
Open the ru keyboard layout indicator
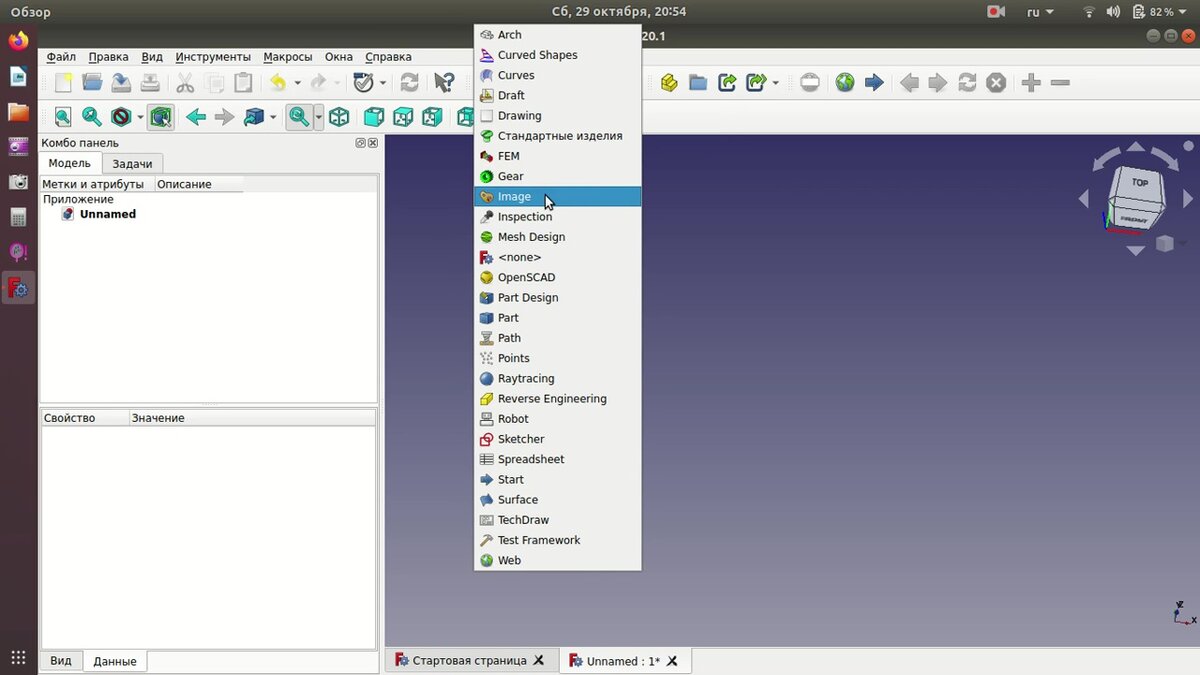(1040, 12)
